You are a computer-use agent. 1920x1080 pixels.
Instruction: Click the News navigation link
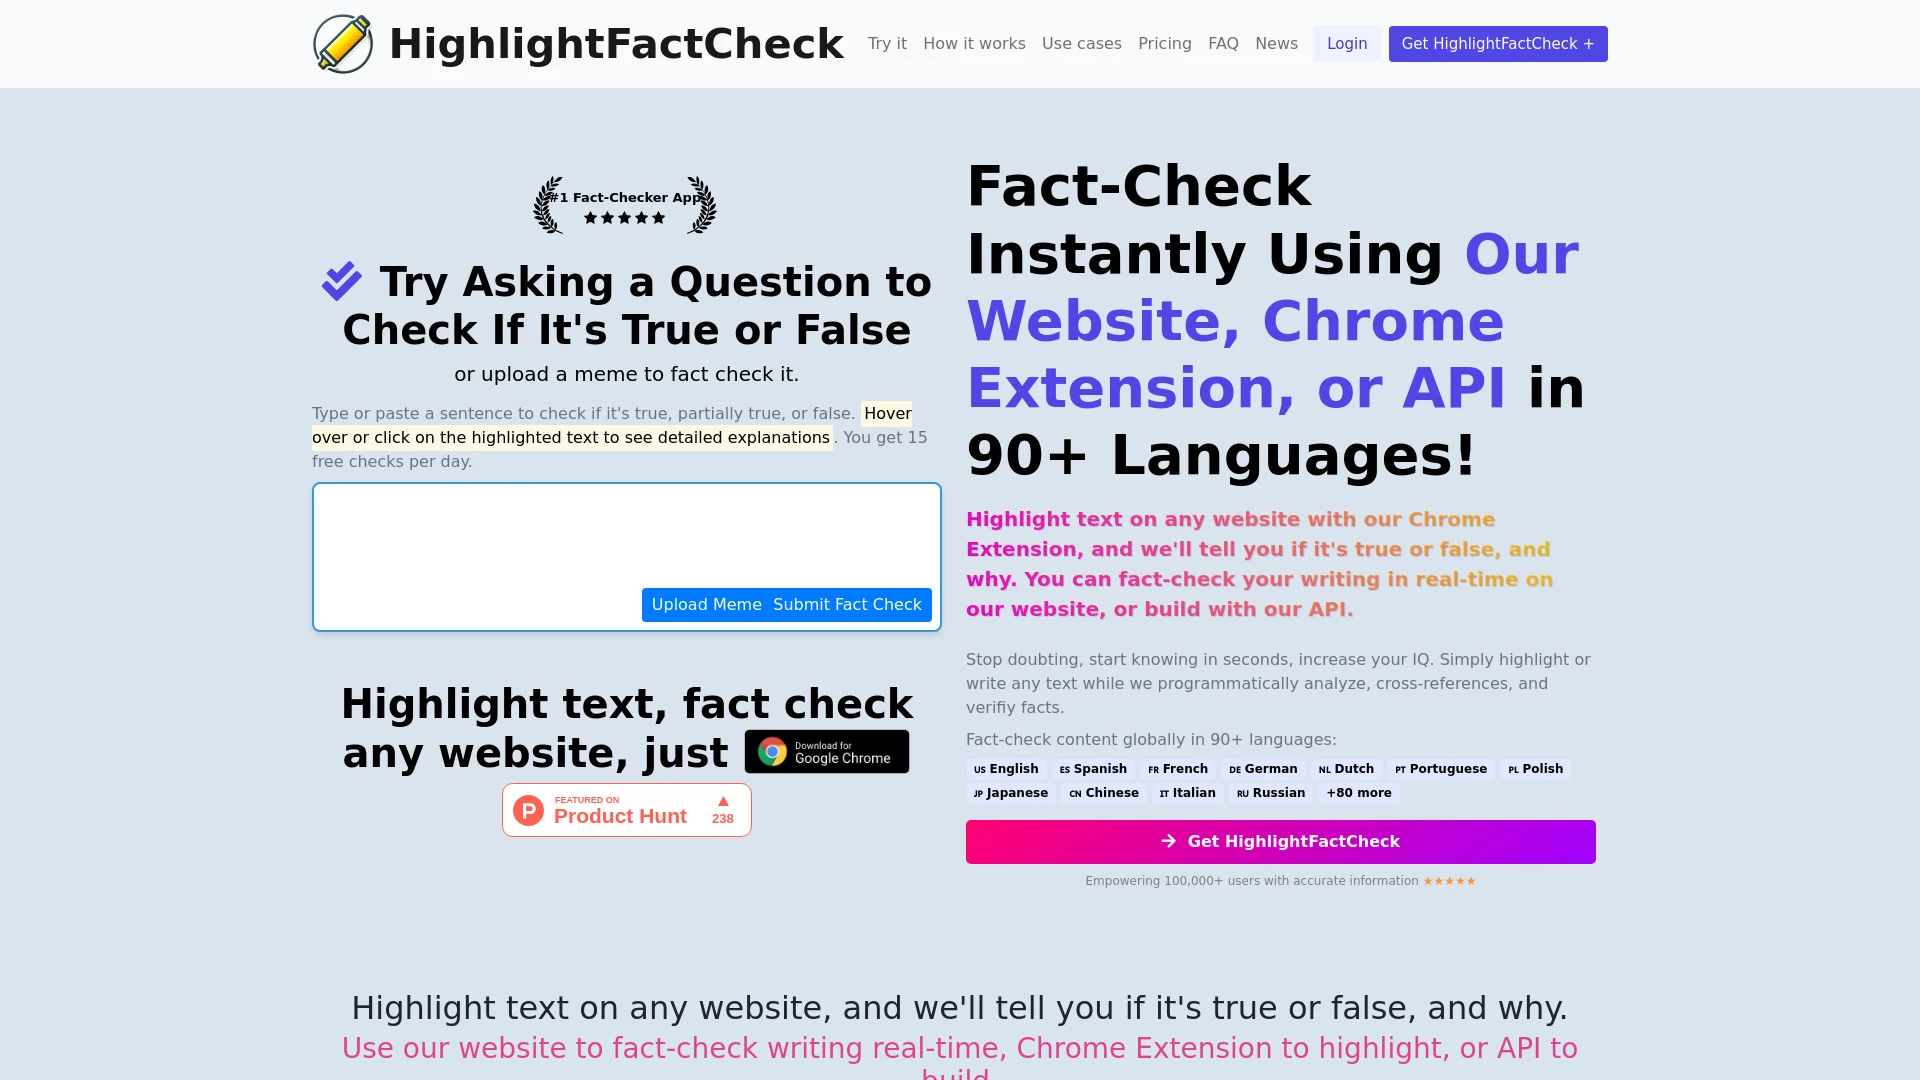(1276, 44)
